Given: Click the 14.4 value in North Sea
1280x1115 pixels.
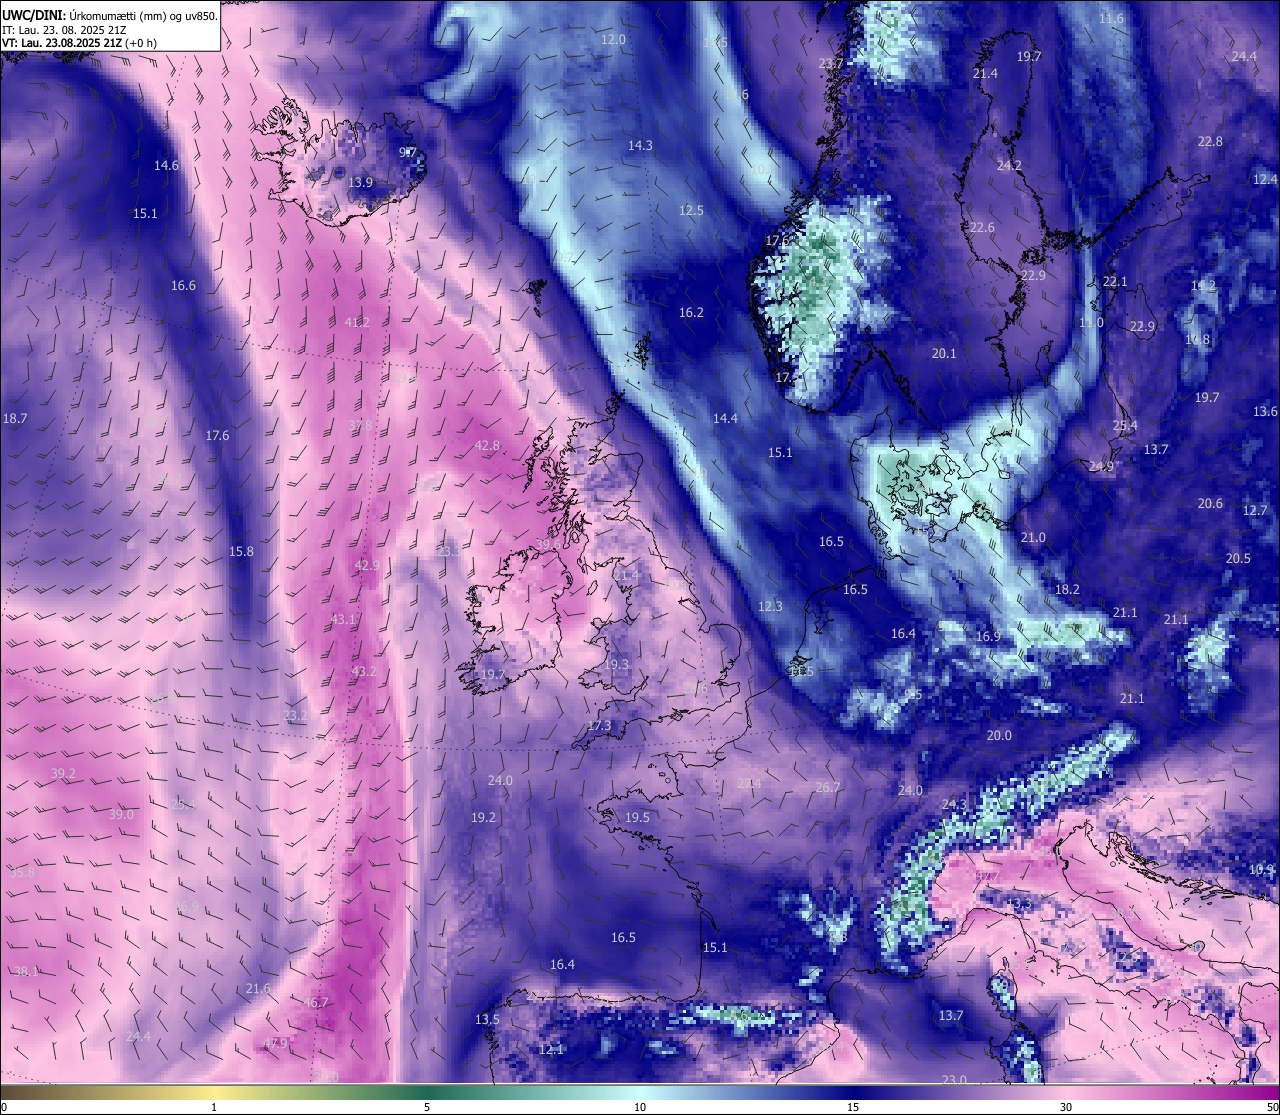Looking at the screenshot, I should tap(725, 418).
